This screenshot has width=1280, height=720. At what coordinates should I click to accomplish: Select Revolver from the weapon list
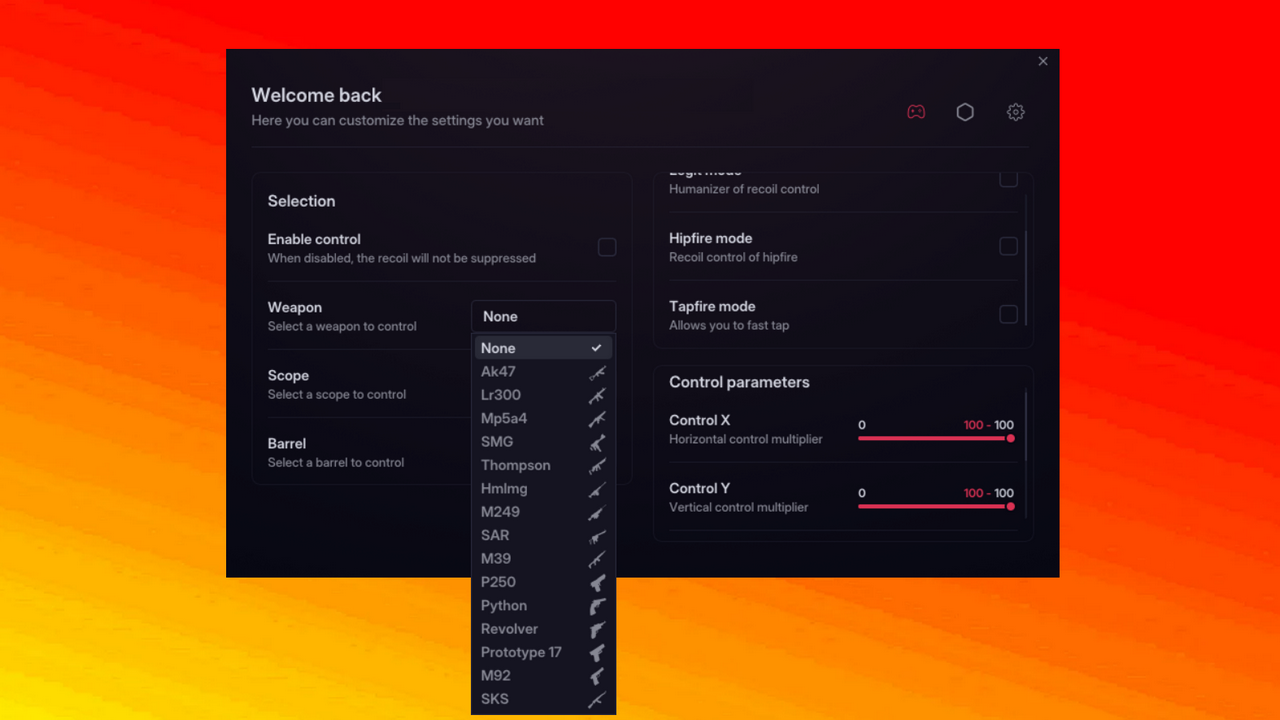click(x=509, y=629)
